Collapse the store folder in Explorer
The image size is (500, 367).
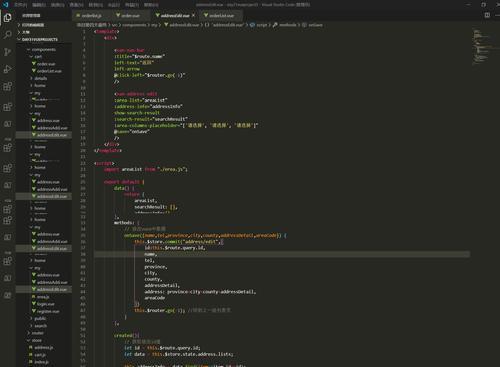(x=37, y=340)
